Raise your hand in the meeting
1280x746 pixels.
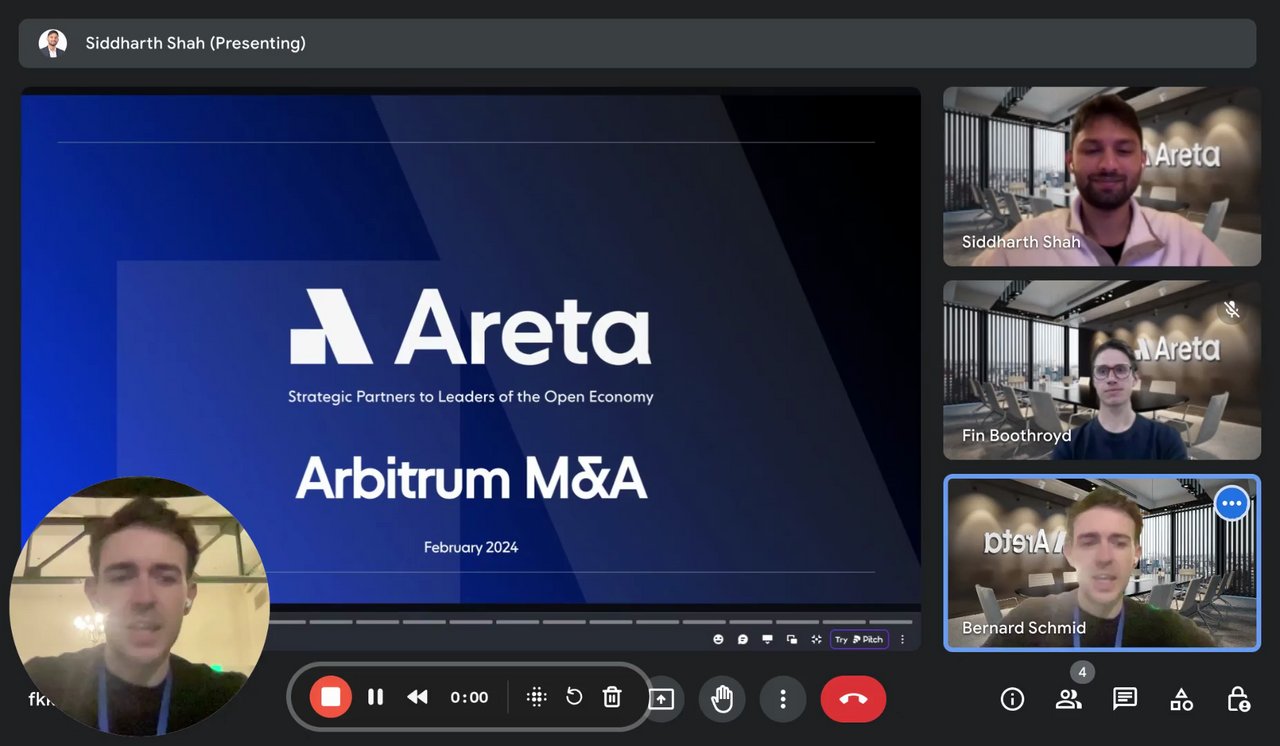point(722,699)
